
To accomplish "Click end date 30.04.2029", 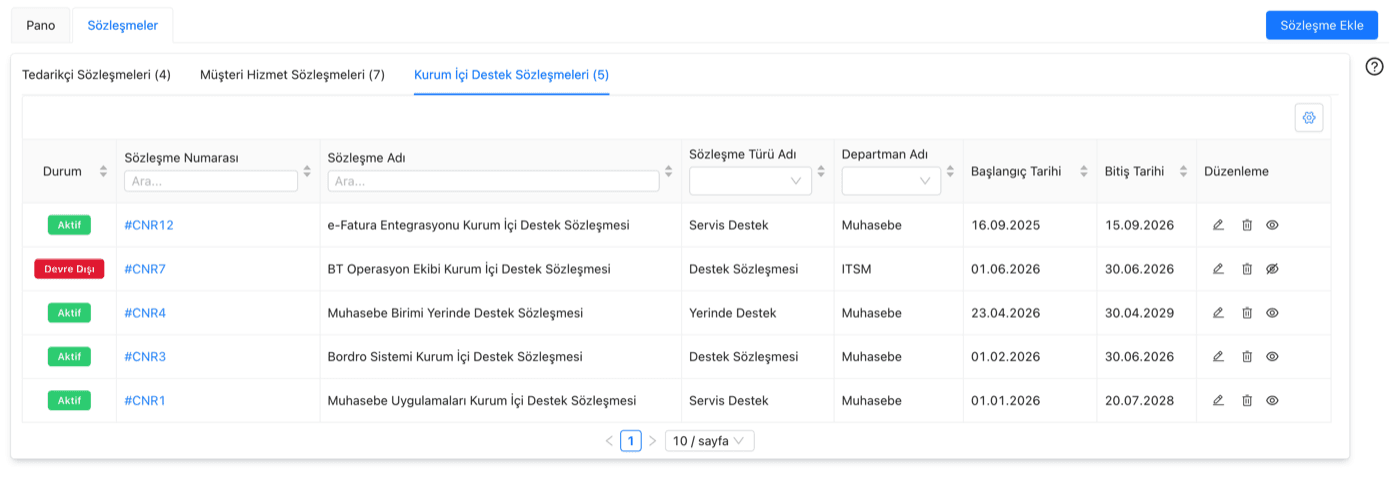I will click(x=1139, y=313).
